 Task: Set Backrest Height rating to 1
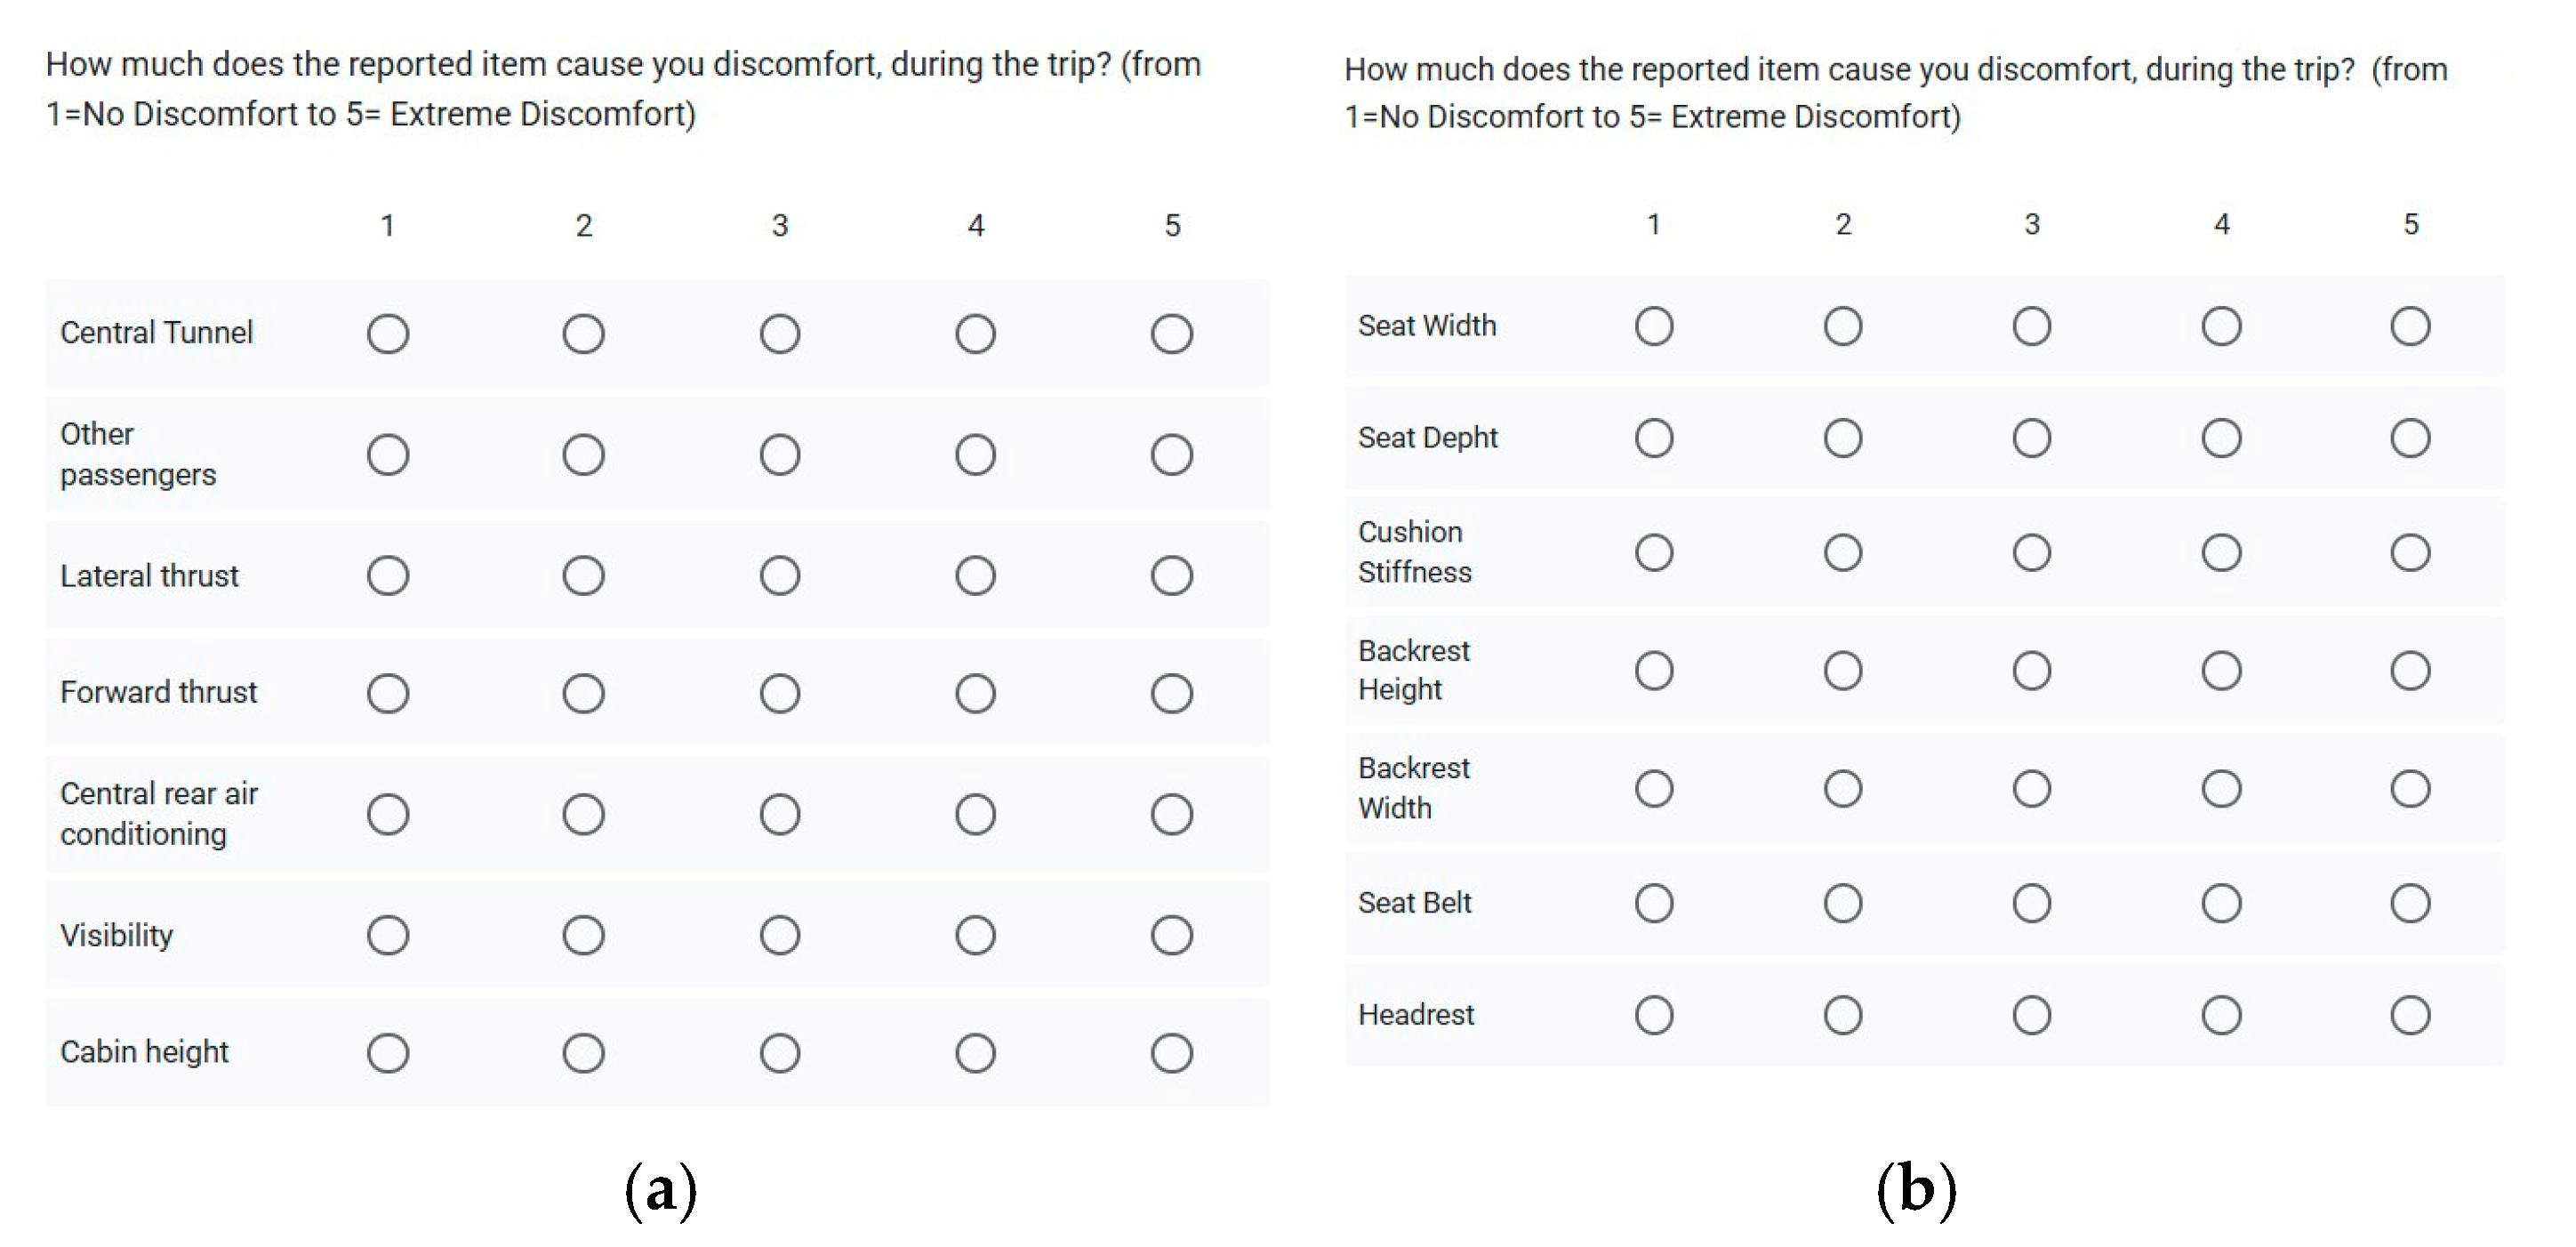1654,670
